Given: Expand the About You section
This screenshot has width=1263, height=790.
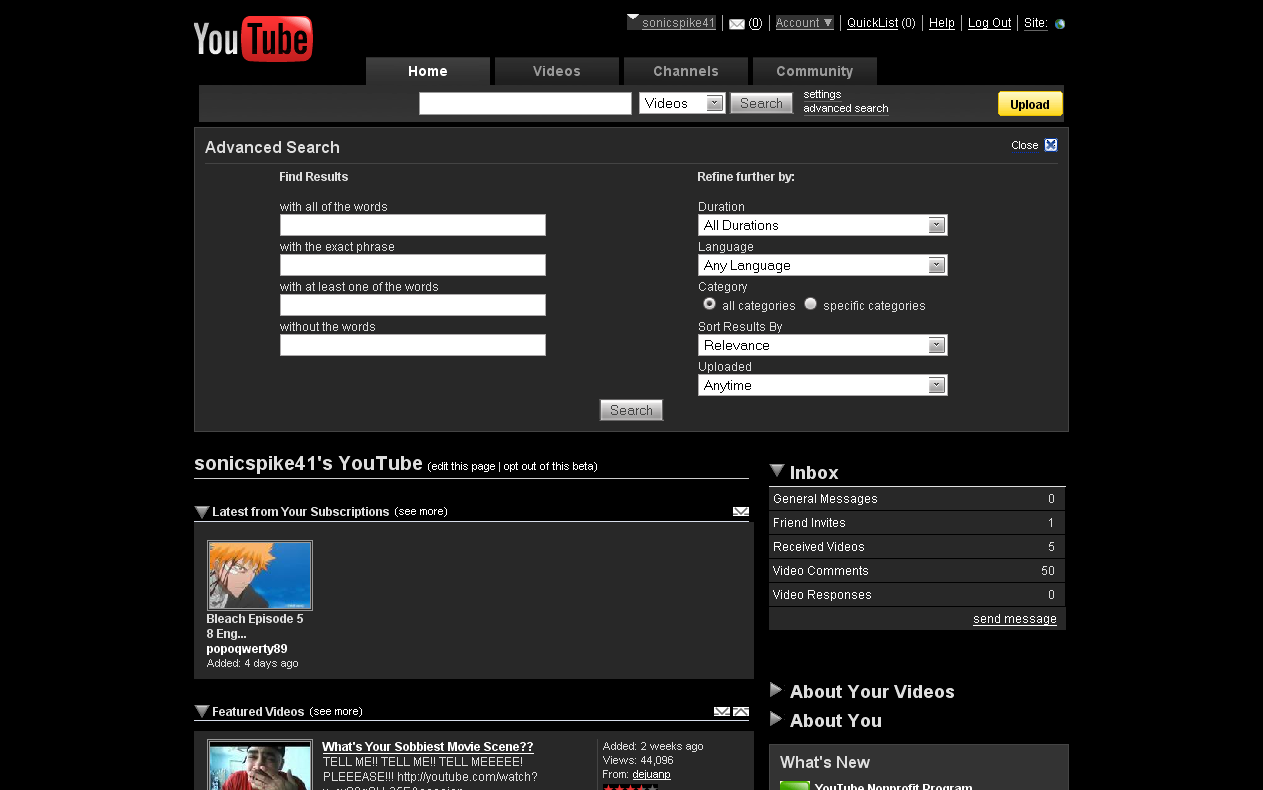Looking at the screenshot, I should tap(776, 719).
